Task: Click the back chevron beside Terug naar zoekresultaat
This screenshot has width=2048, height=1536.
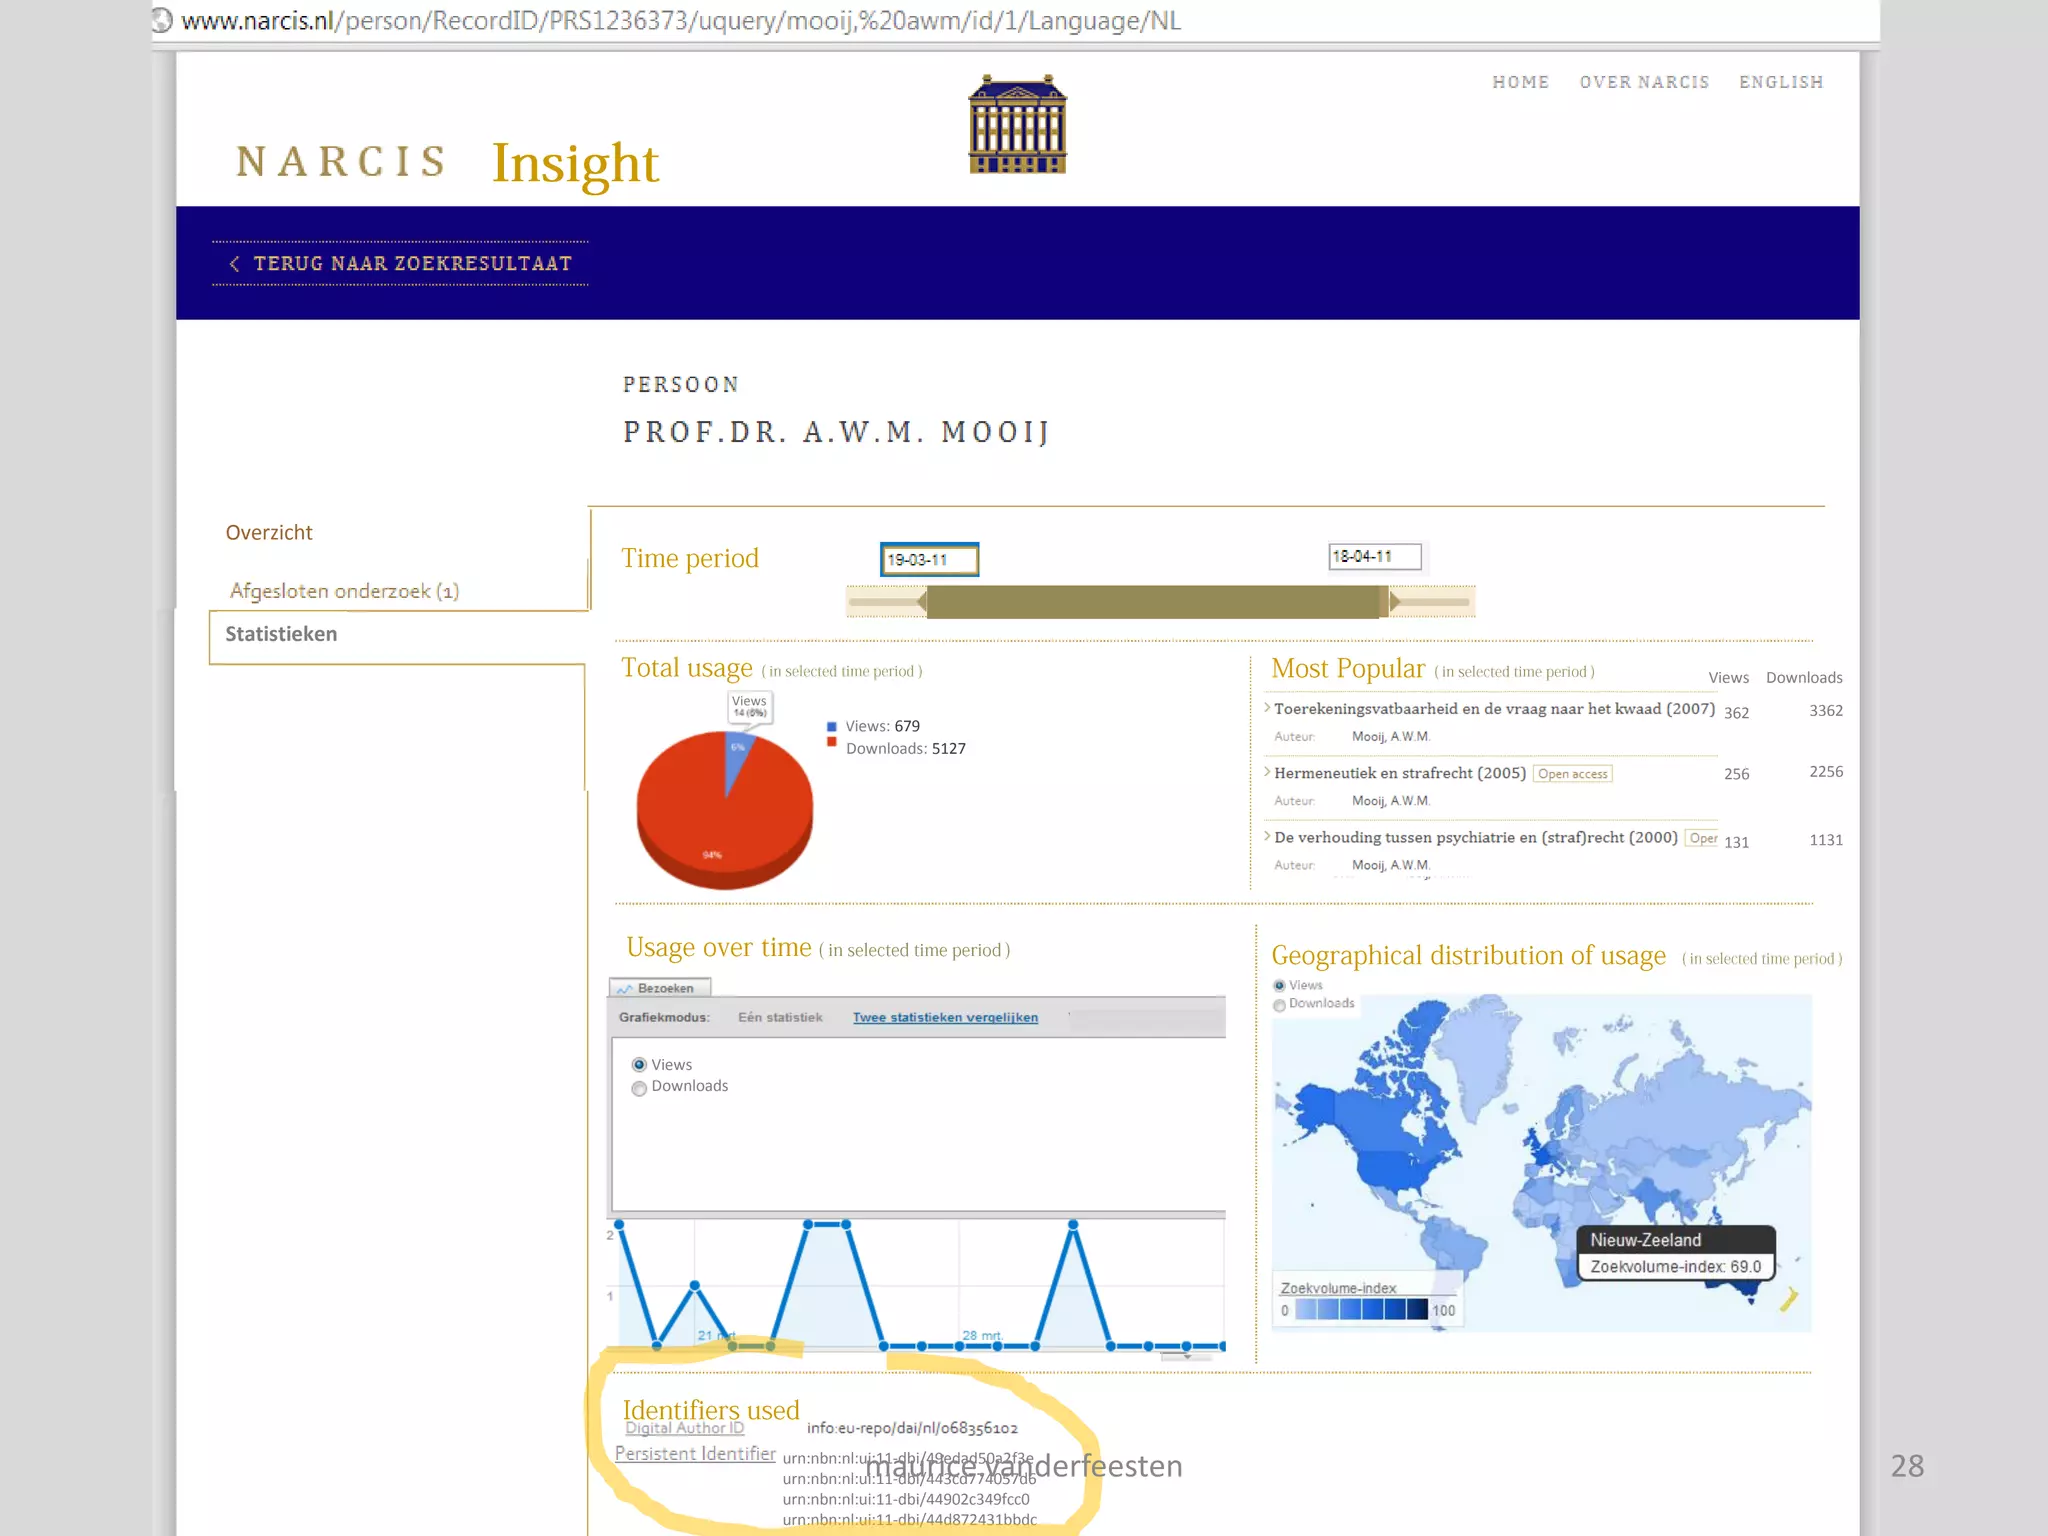Action: point(234,264)
